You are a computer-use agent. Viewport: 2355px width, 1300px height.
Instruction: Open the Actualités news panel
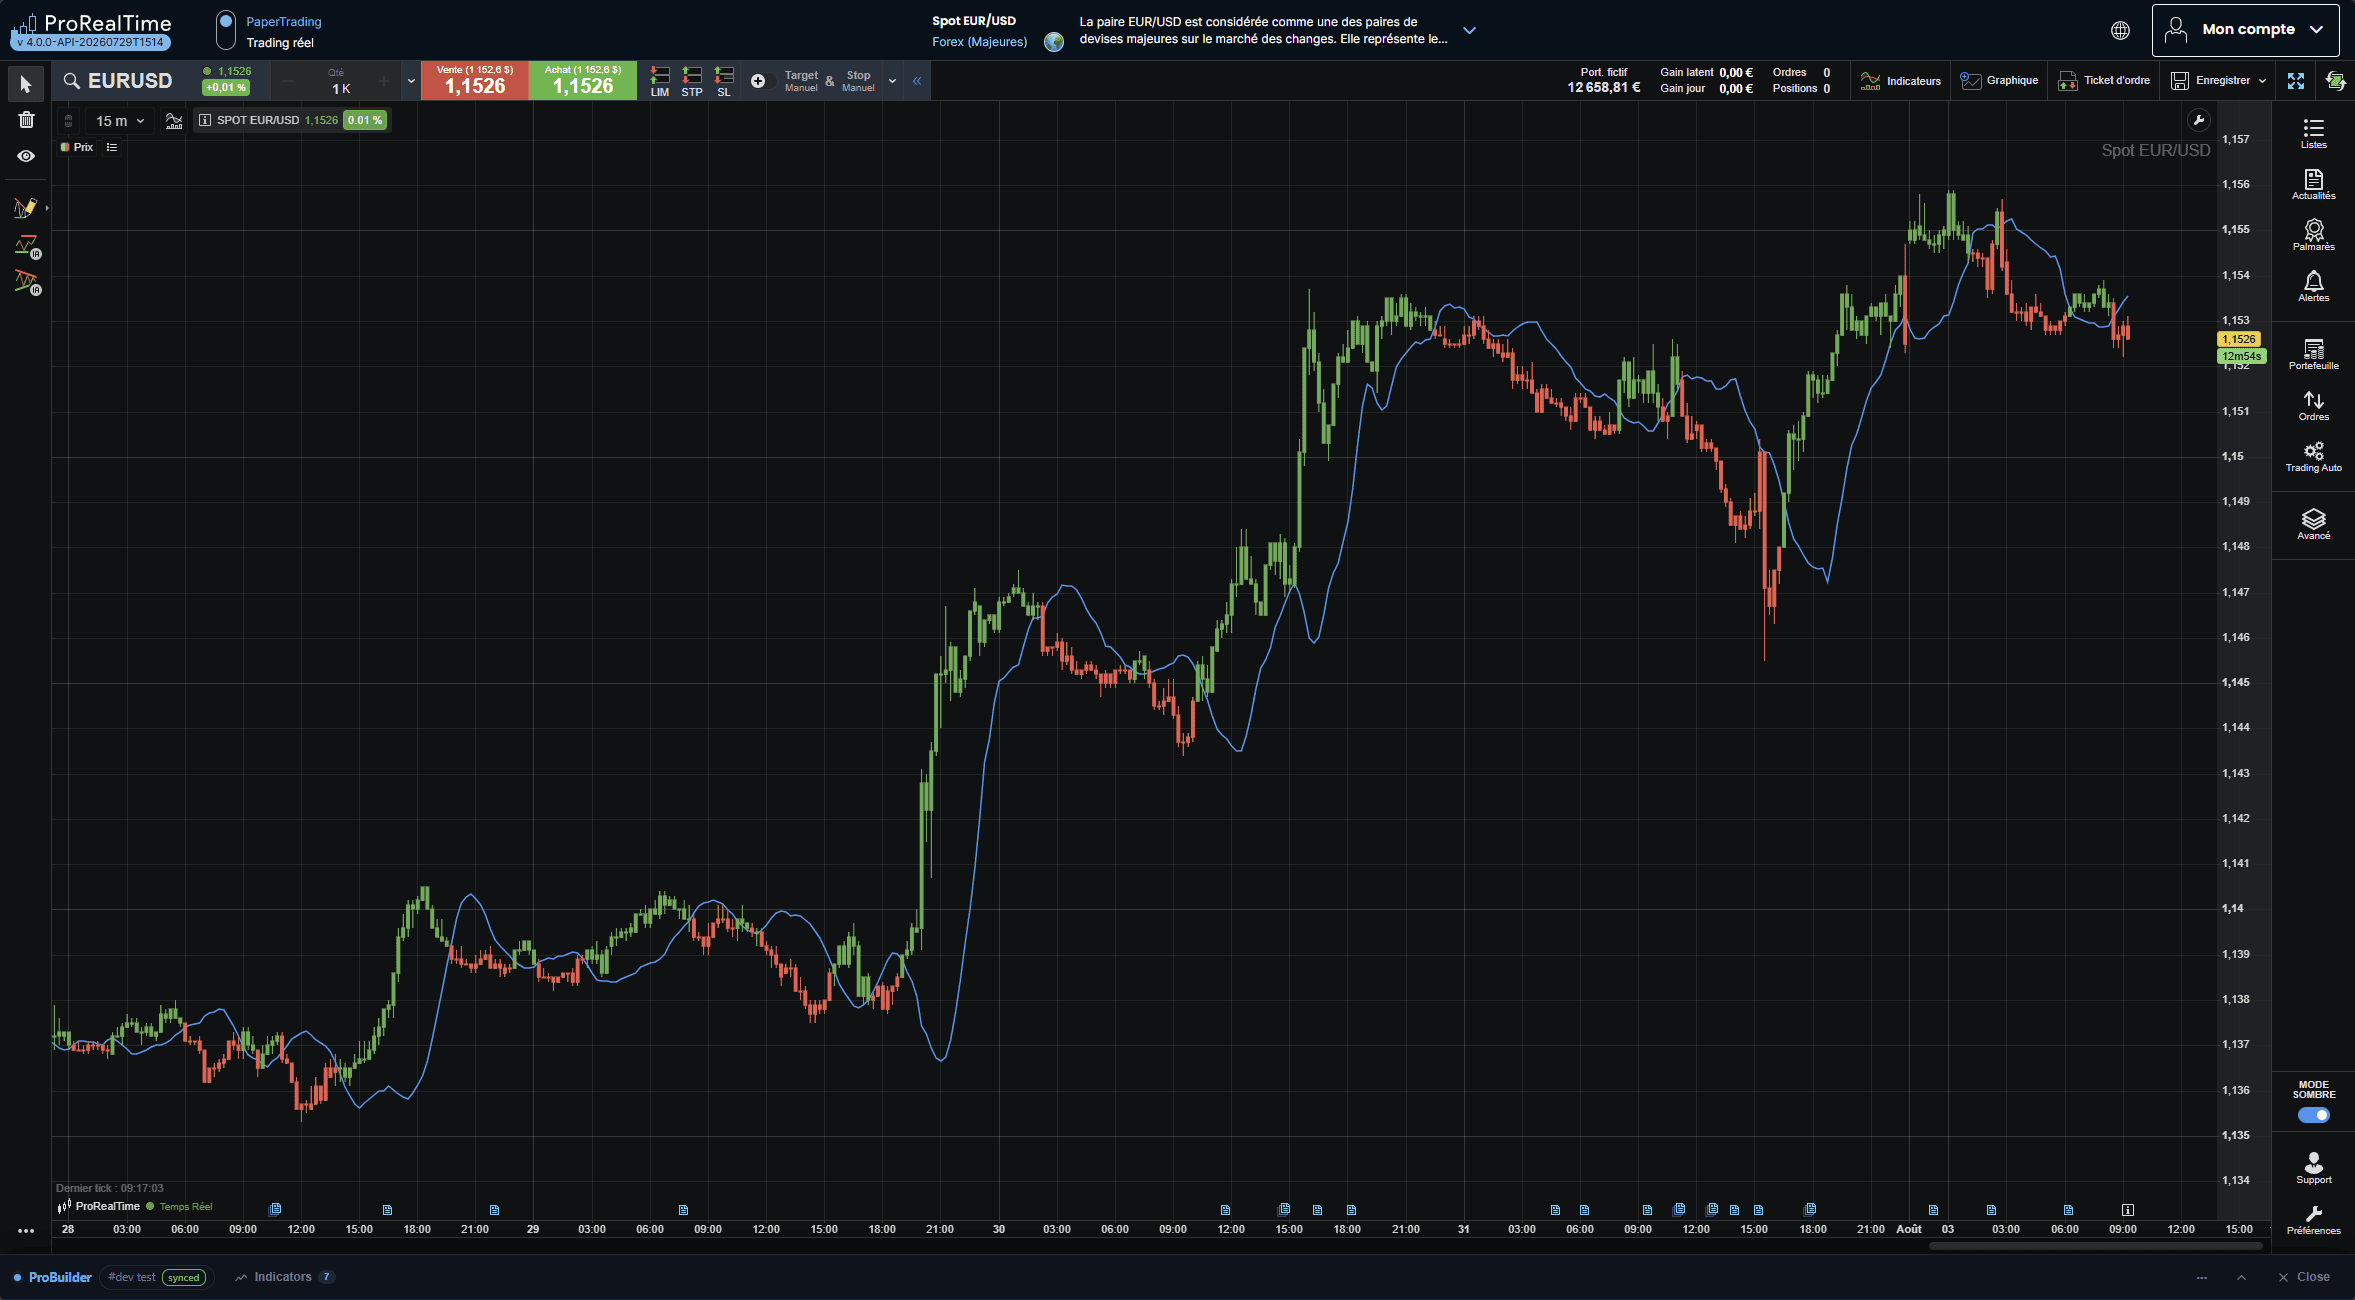point(2313,184)
